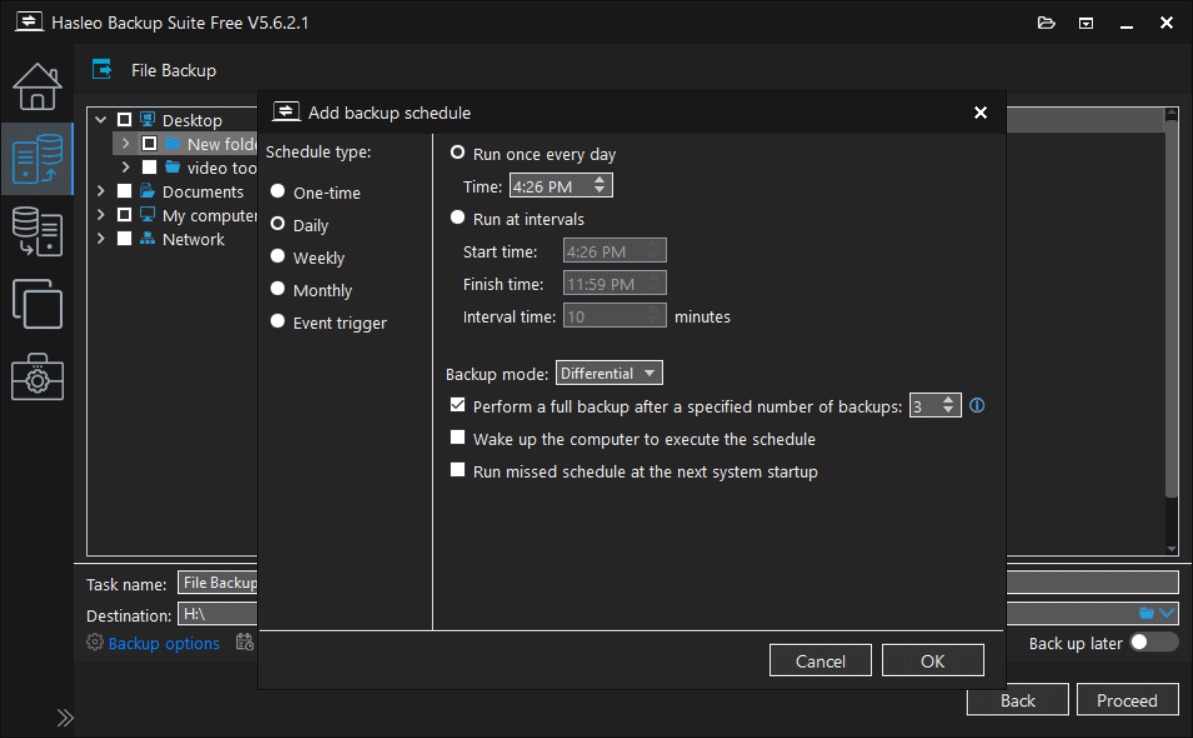
Task: Confirm the schedule with OK
Action: pos(932,660)
